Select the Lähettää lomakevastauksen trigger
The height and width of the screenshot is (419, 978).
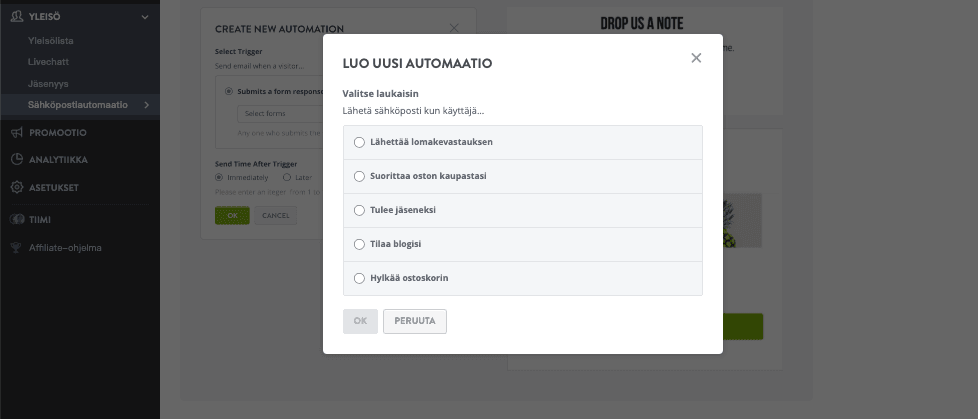tap(359, 142)
